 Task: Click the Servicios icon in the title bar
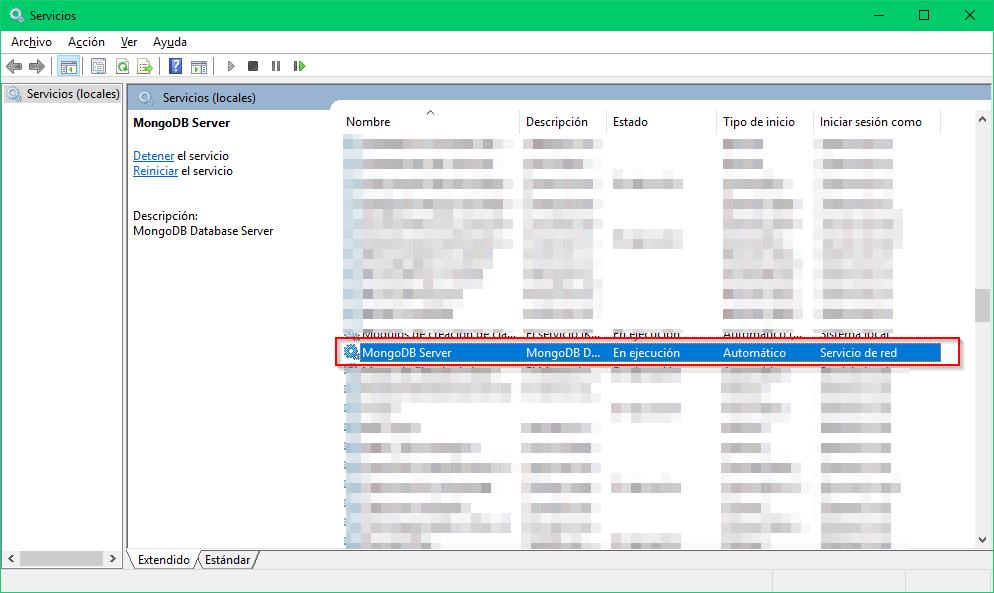click(16, 15)
